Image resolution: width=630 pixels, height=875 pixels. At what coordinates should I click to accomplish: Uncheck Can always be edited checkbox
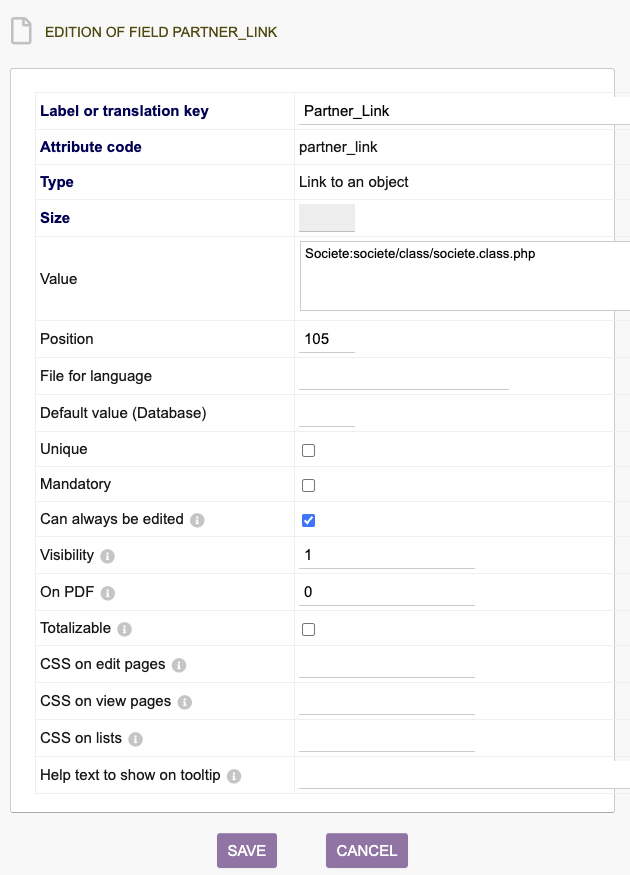click(x=309, y=521)
